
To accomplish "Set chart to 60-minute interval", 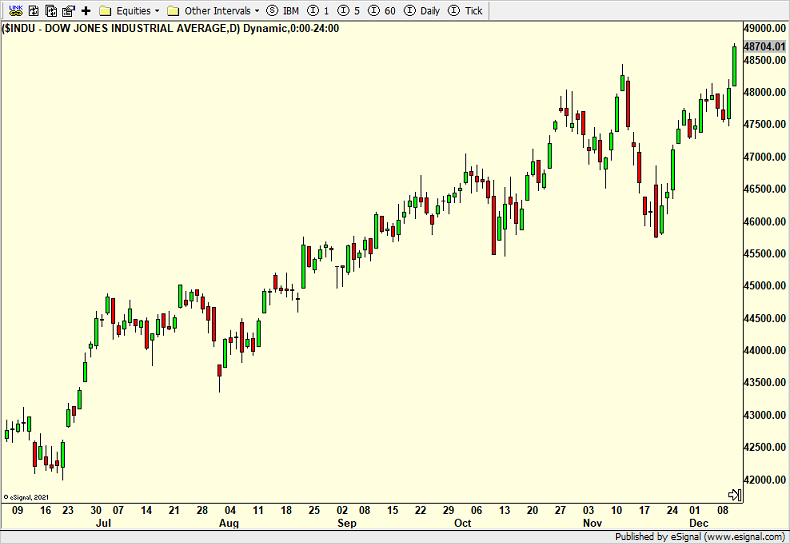I will coord(381,11).
